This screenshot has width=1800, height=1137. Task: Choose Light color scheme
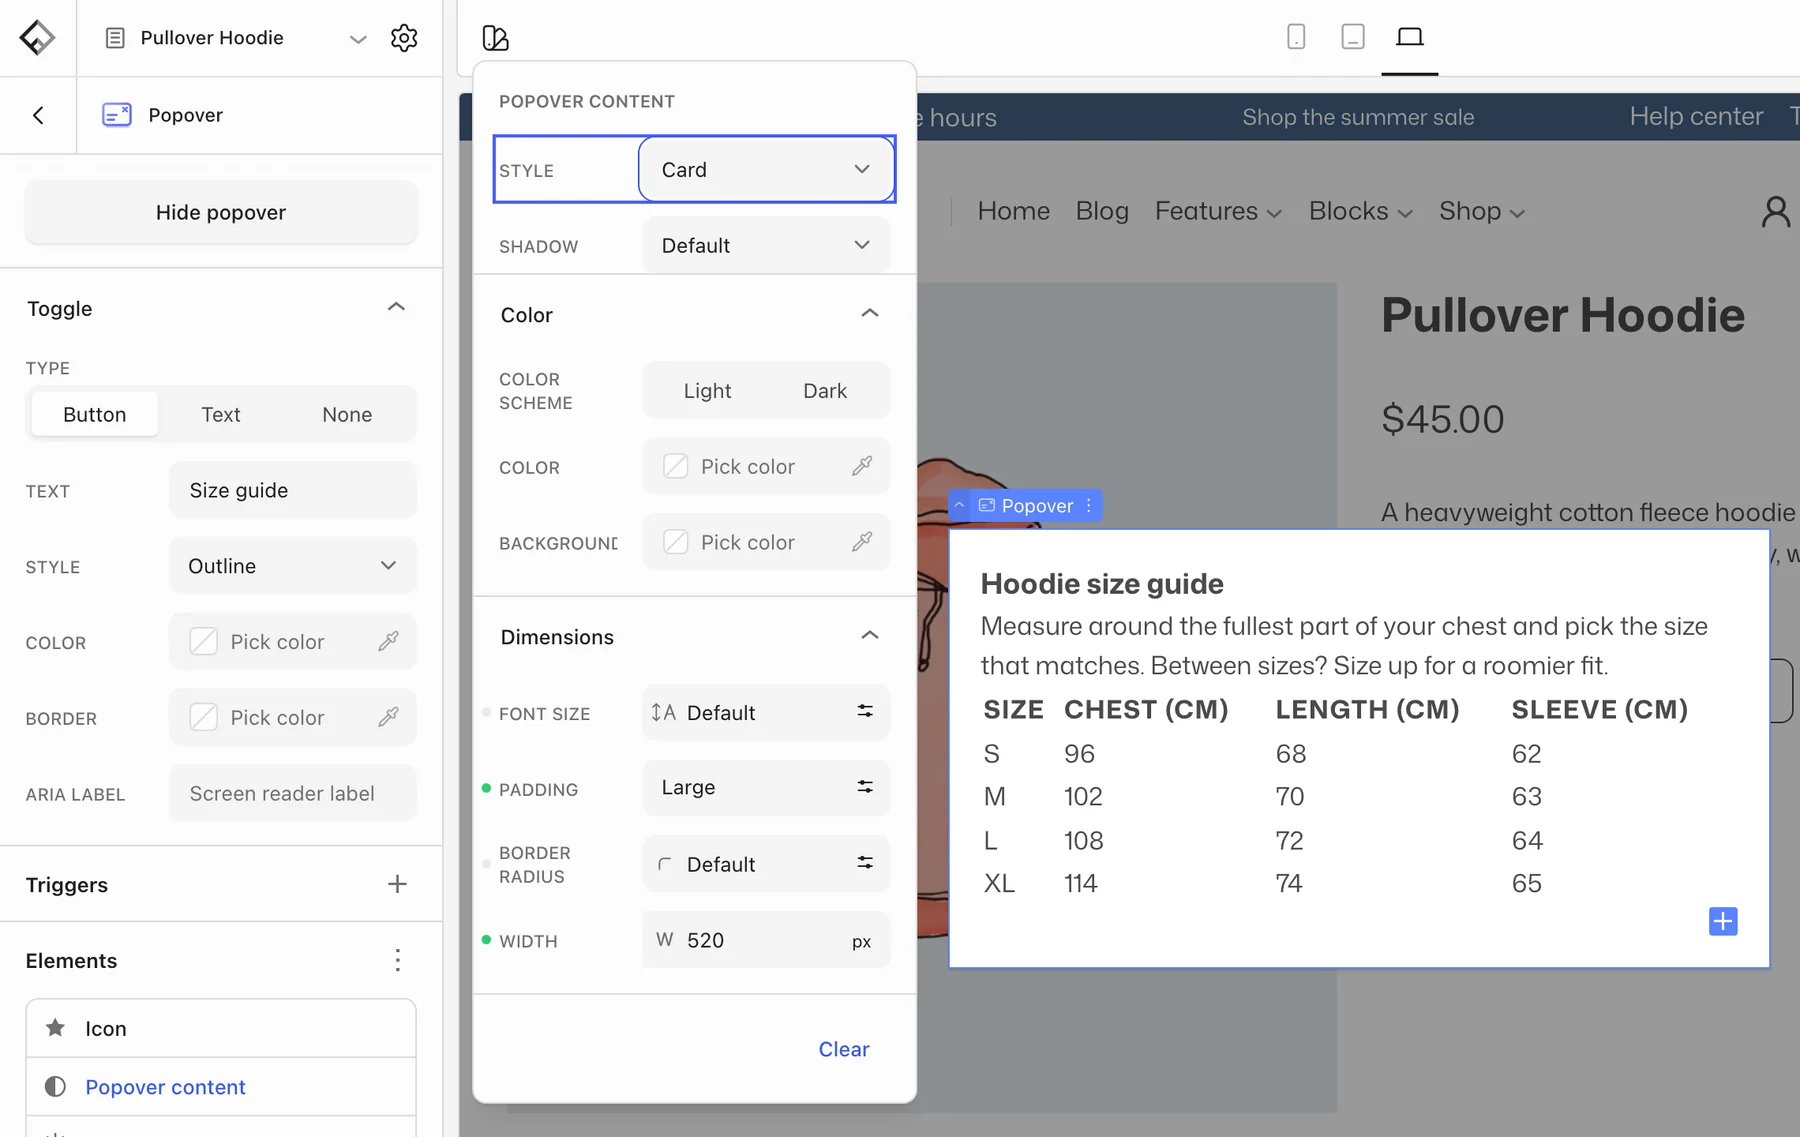pos(707,391)
